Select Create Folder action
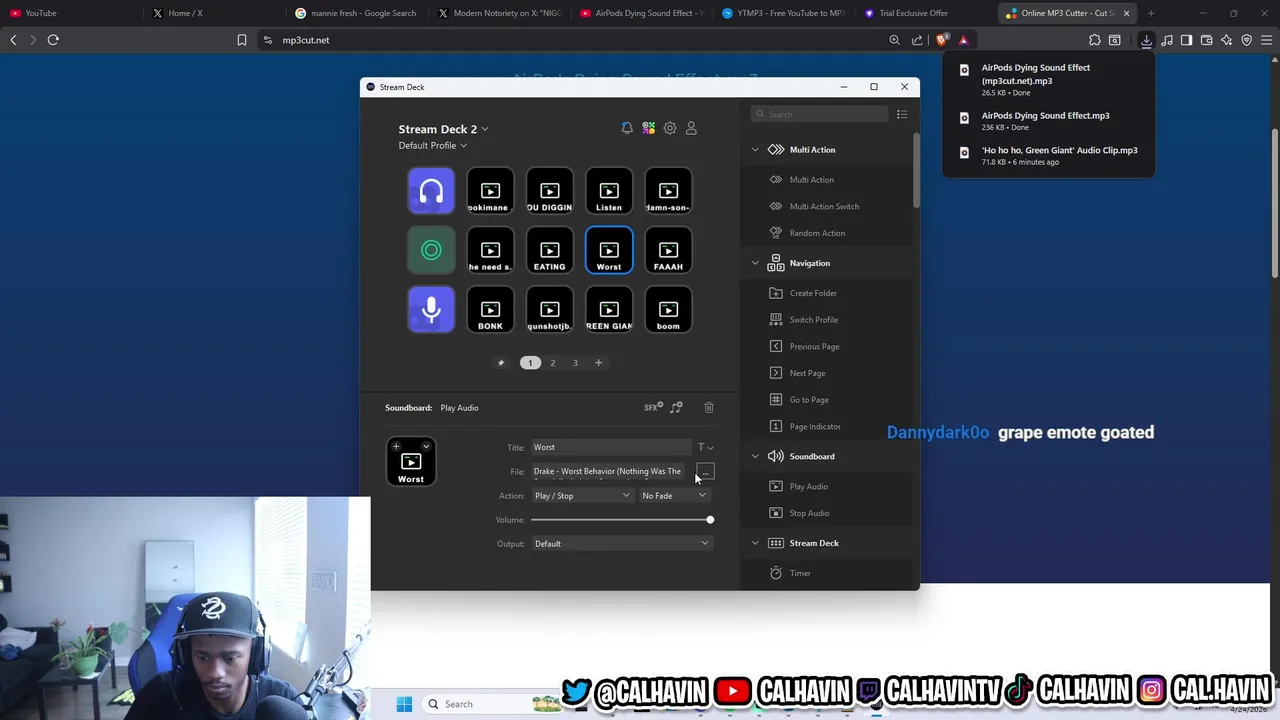 pyautogui.click(x=813, y=293)
